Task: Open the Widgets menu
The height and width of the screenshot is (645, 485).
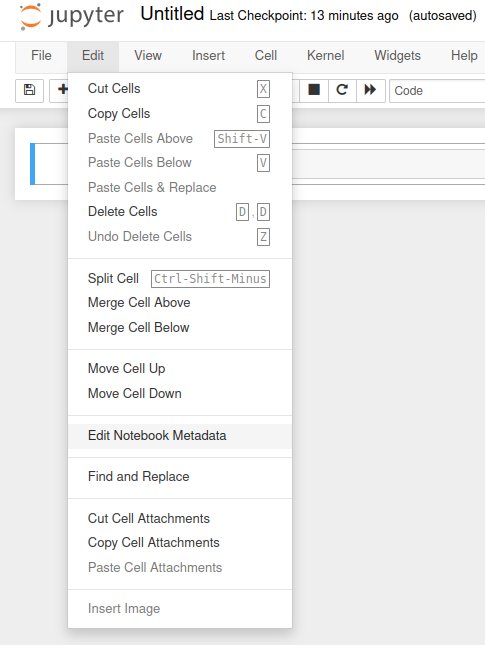Action: coord(397,56)
